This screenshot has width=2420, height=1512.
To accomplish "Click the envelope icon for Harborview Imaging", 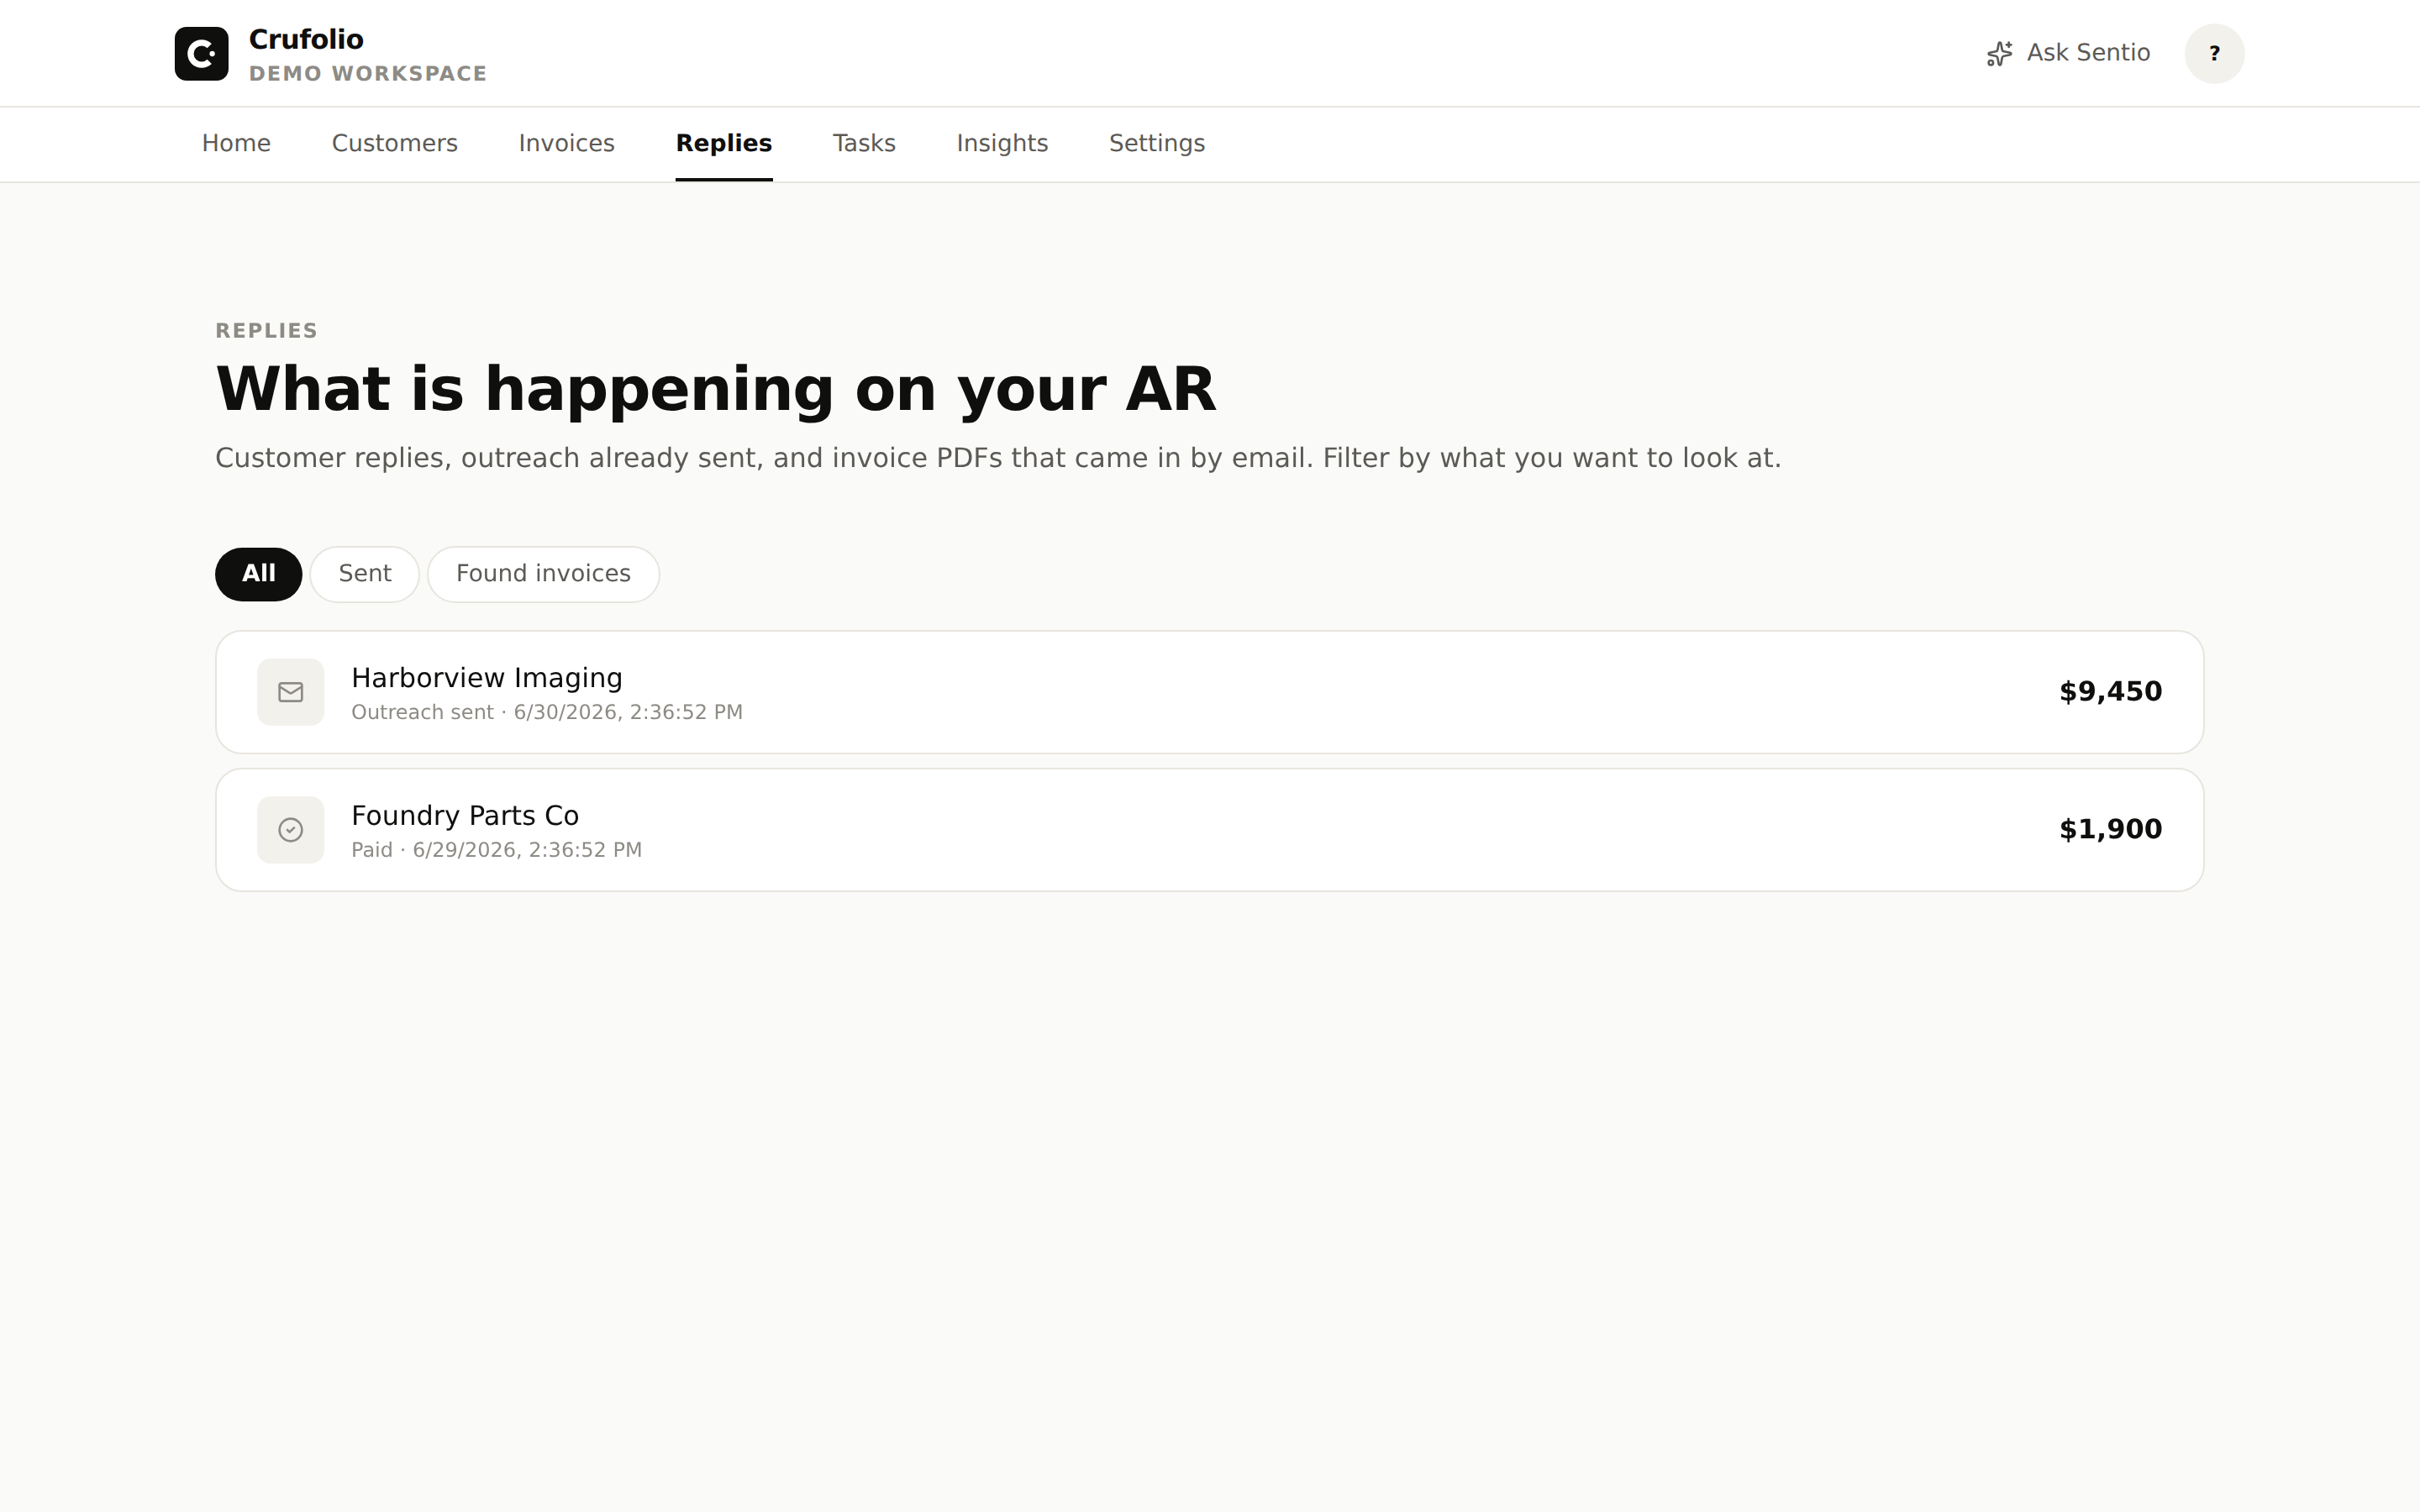I will click(290, 692).
